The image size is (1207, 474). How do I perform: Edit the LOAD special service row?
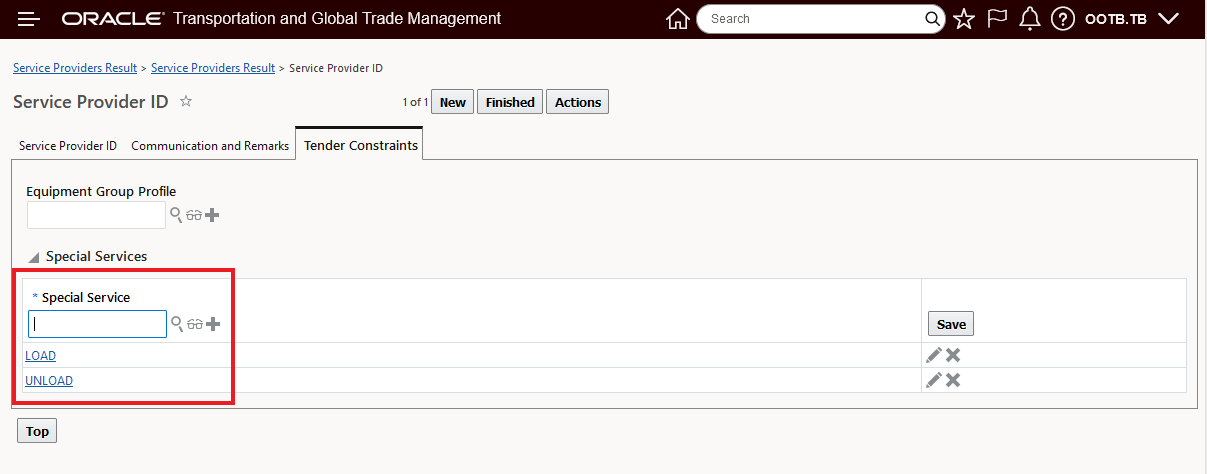[x=934, y=355]
